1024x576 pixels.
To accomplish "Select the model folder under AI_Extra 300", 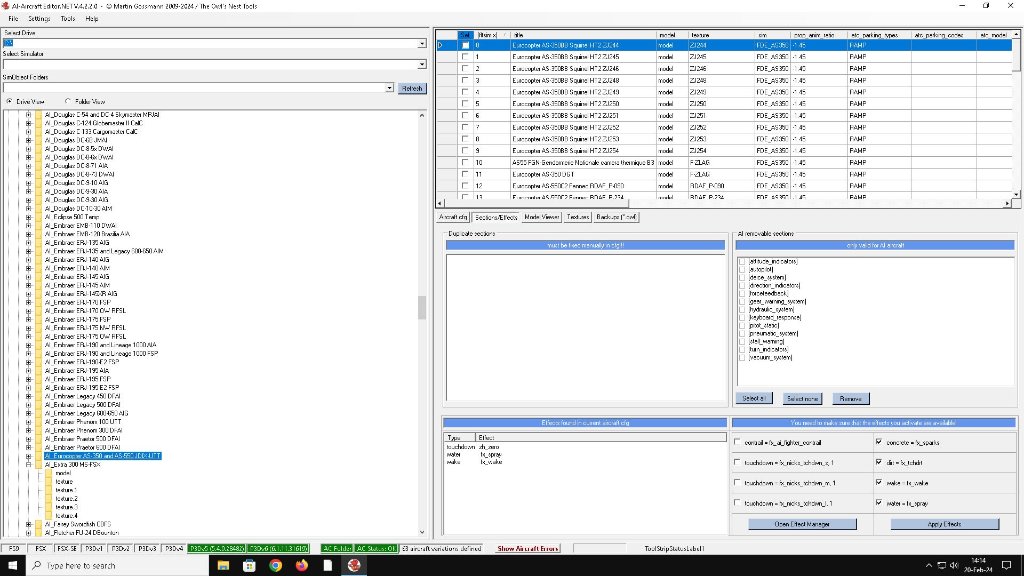I will tap(63, 473).
